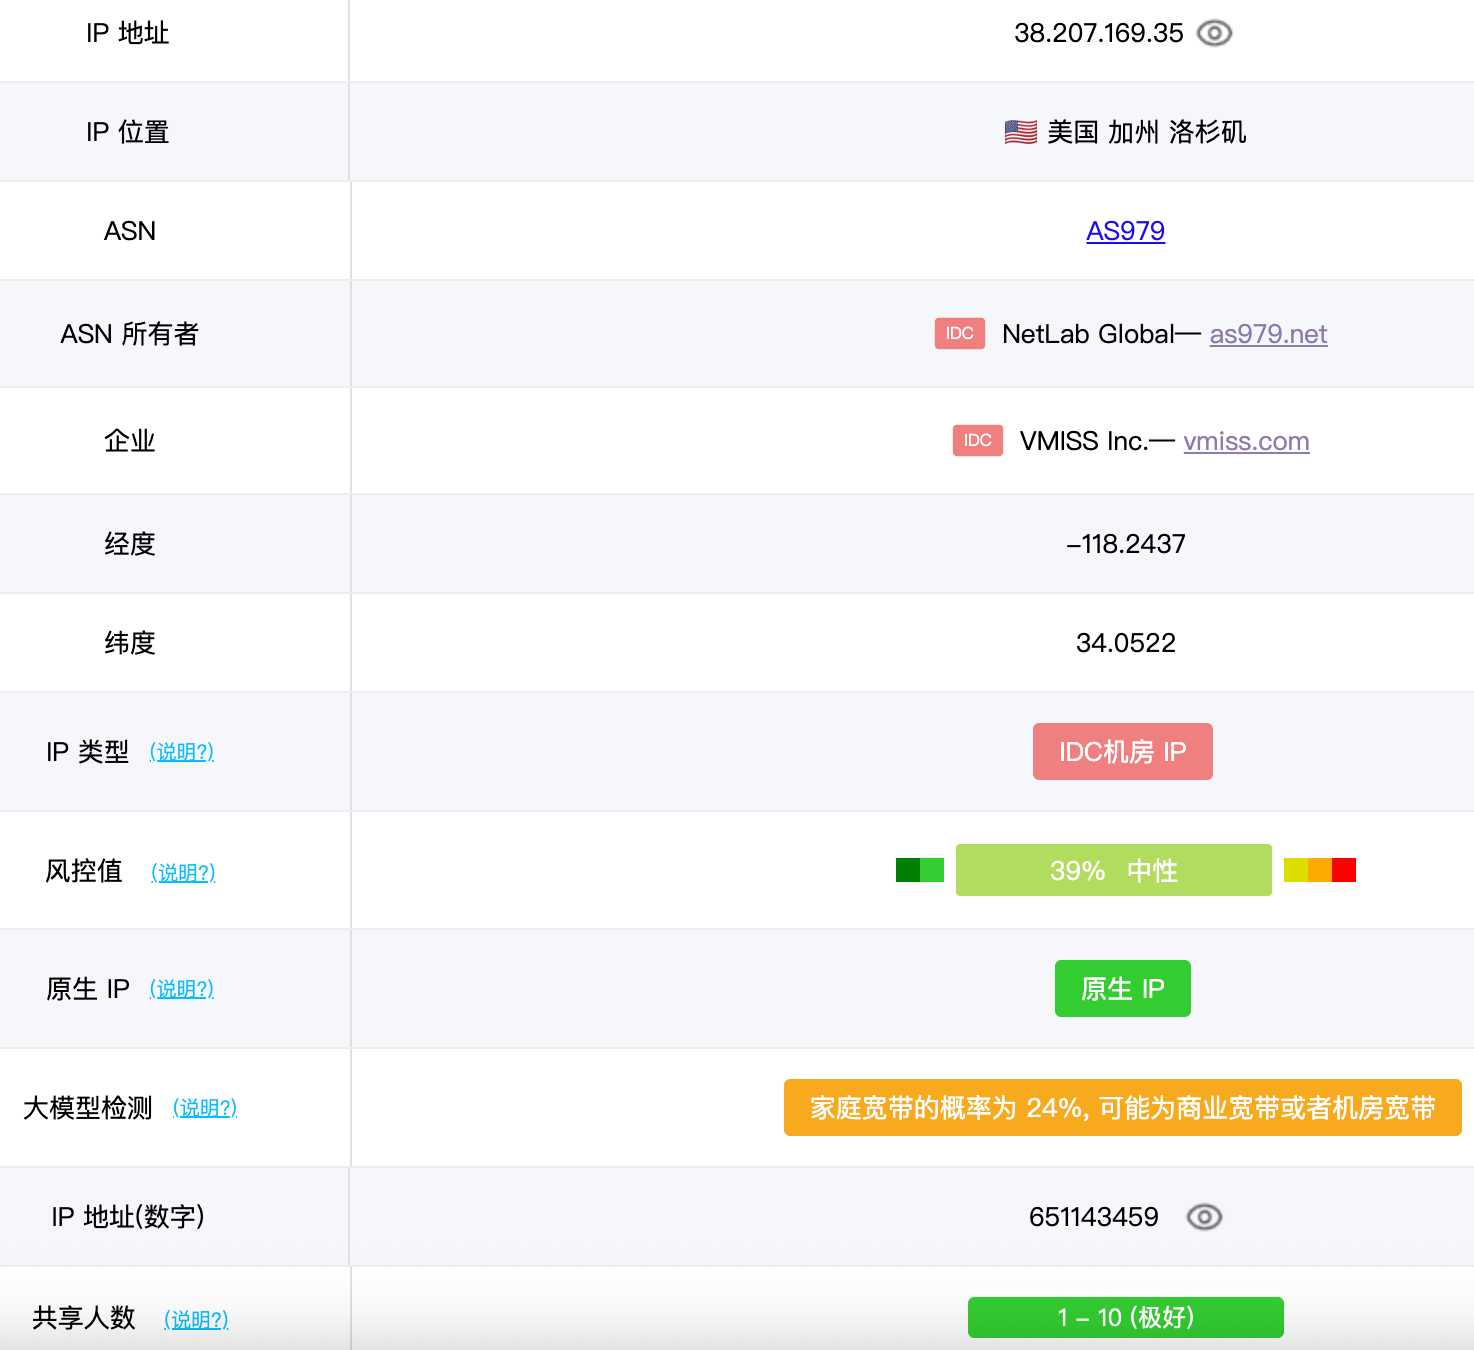Image resolution: width=1474 pixels, height=1350 pixels.
Task: Click IDC badge beside NetLab Global
Action: pos(959,334)
